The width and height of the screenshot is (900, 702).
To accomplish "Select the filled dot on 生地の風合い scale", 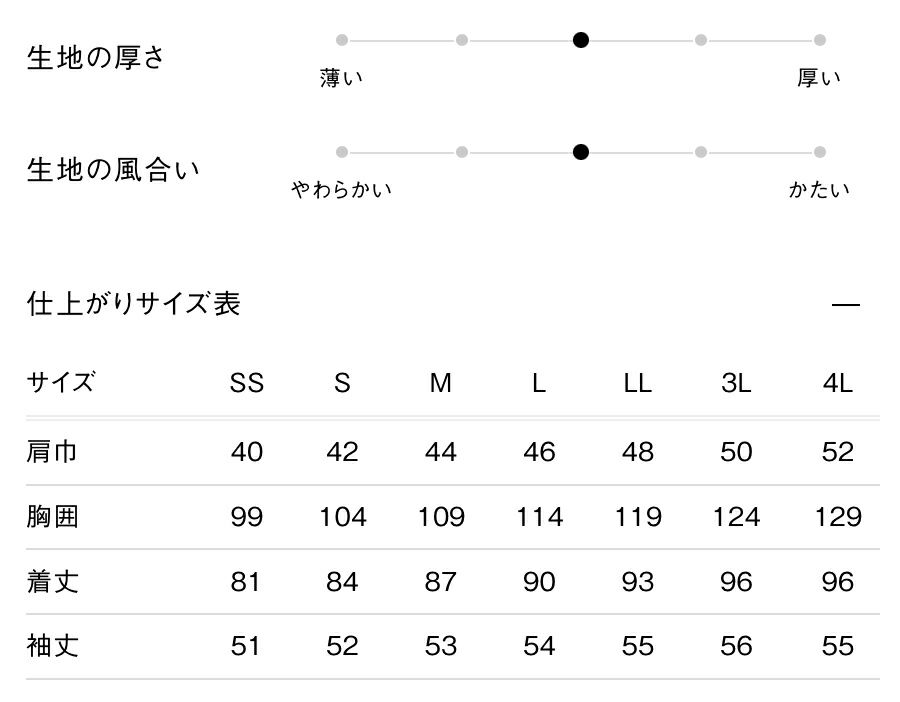I will pos(581,152).
